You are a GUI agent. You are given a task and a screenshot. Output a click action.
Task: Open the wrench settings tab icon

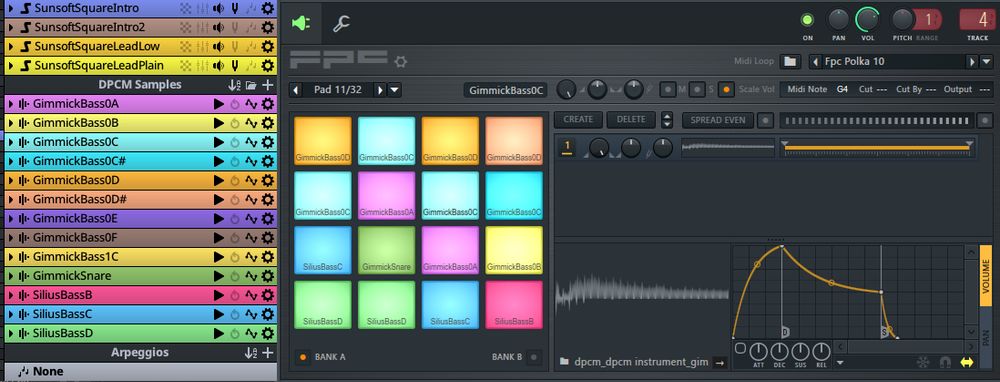[341, 24]
